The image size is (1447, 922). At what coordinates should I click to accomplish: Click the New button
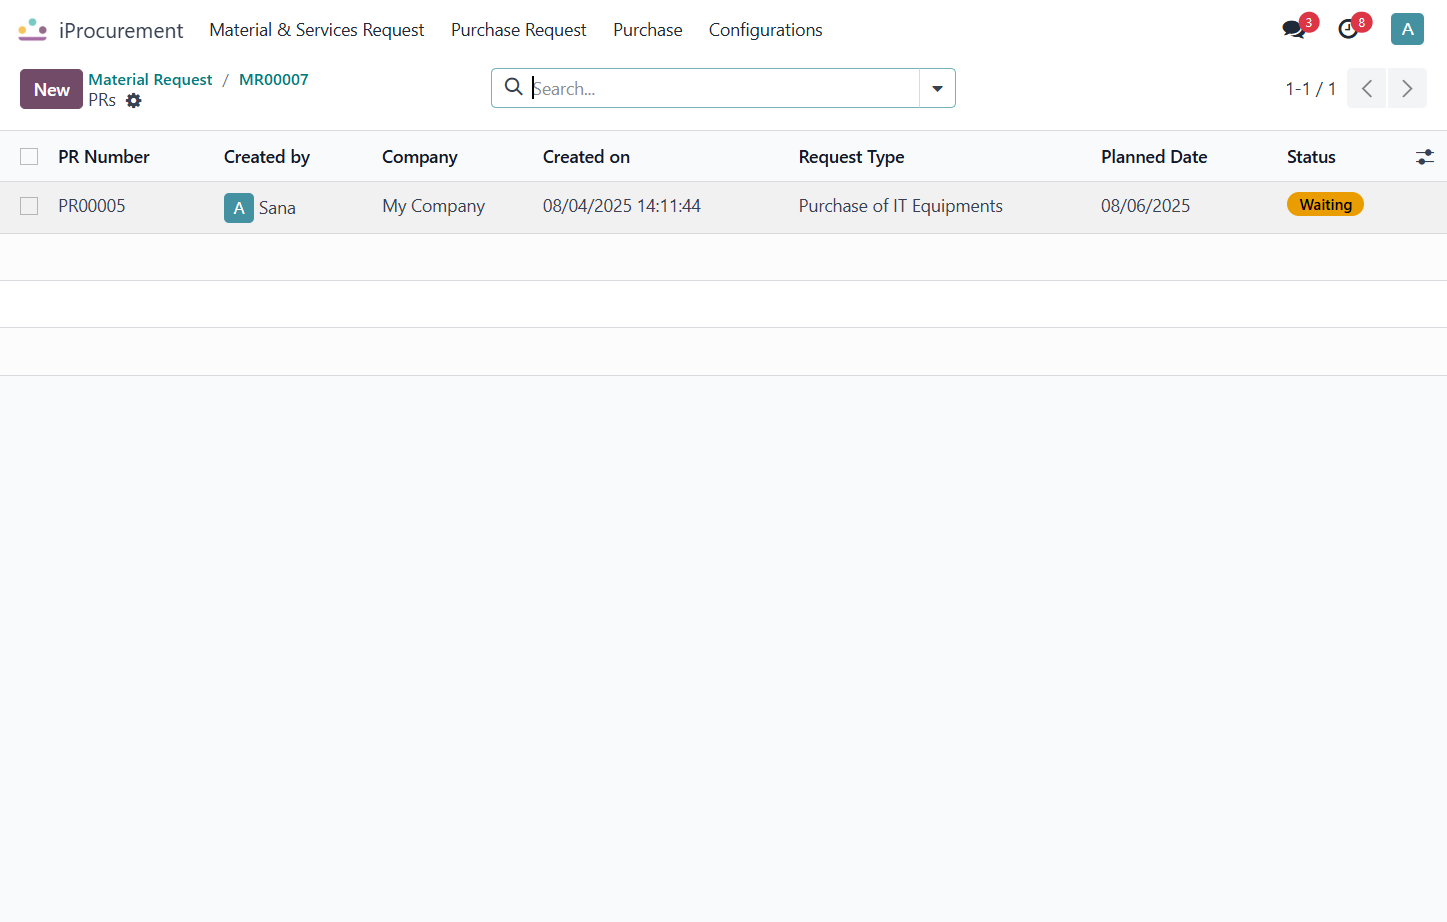tap(51, 89)
